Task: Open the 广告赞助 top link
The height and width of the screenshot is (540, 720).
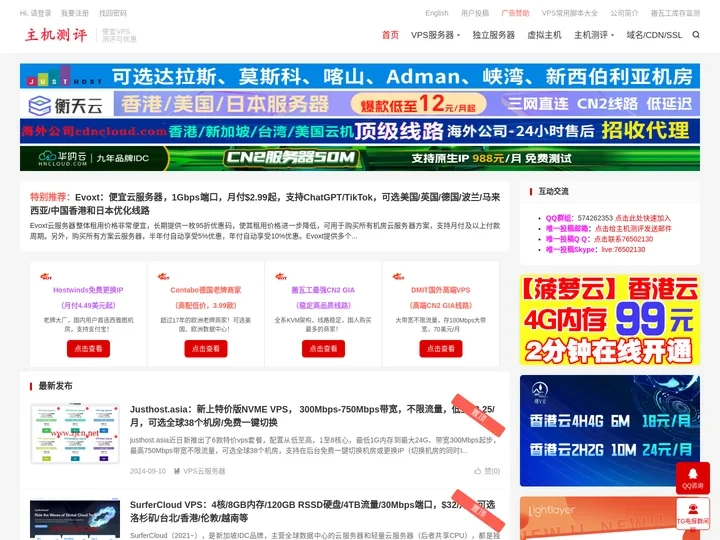Action: (x=515, y=13)
